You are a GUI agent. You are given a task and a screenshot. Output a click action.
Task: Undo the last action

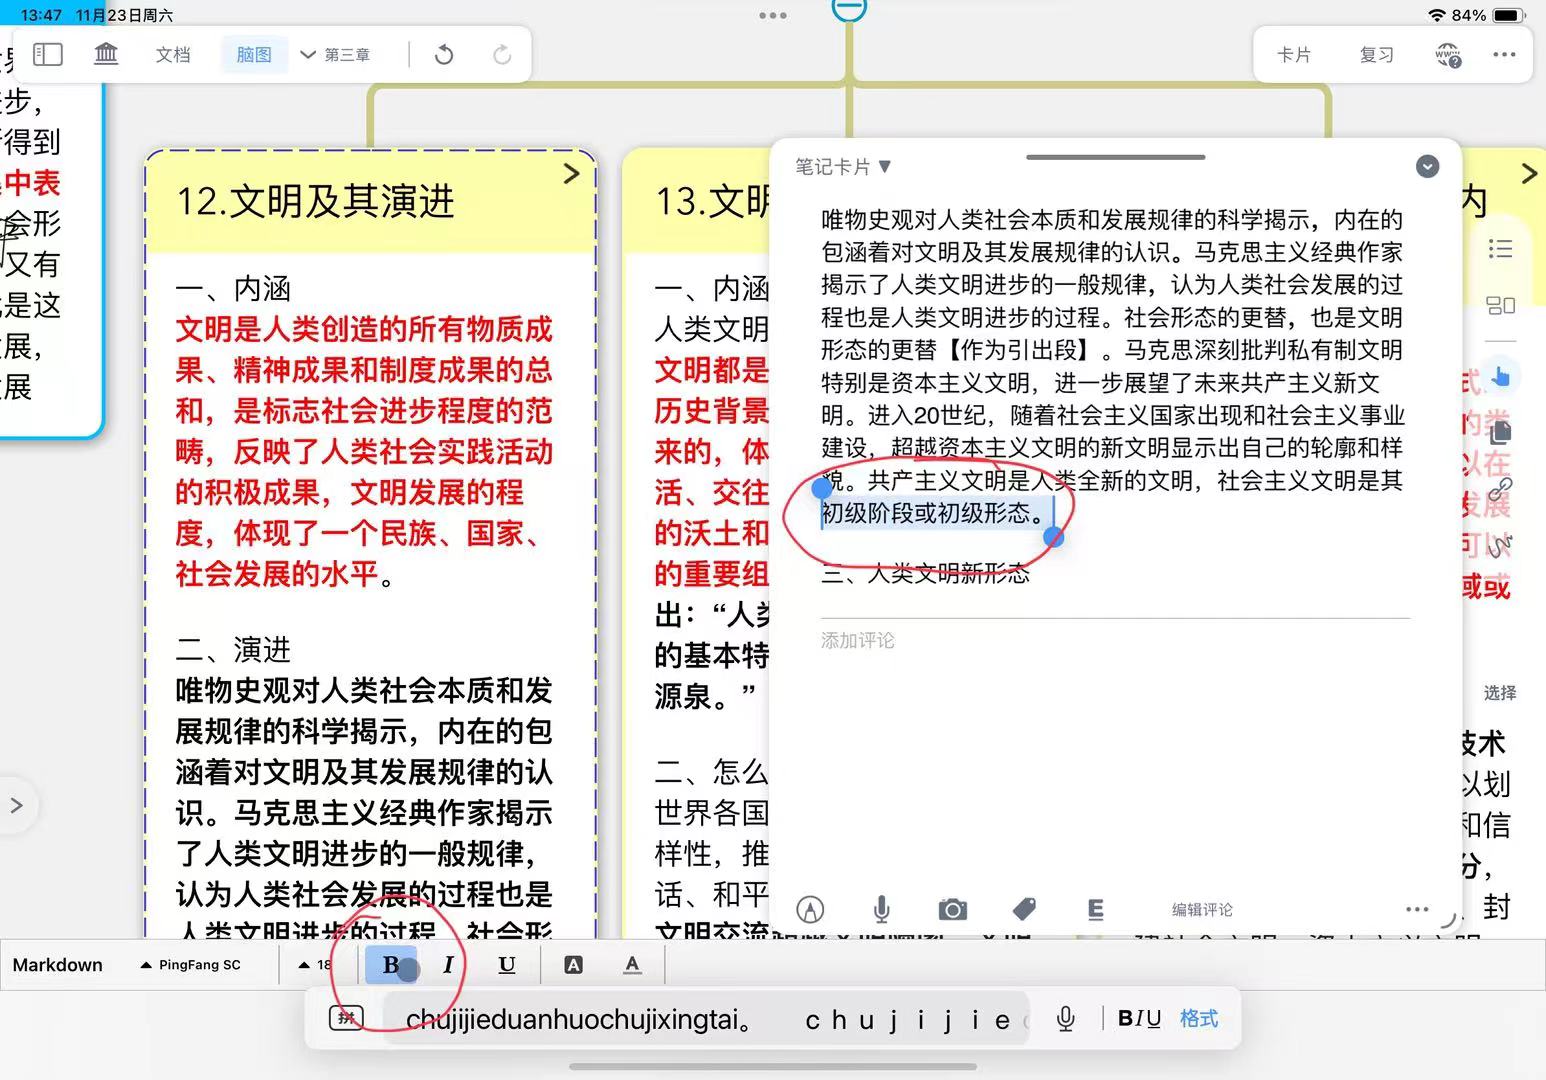click(x=444, y=55)
